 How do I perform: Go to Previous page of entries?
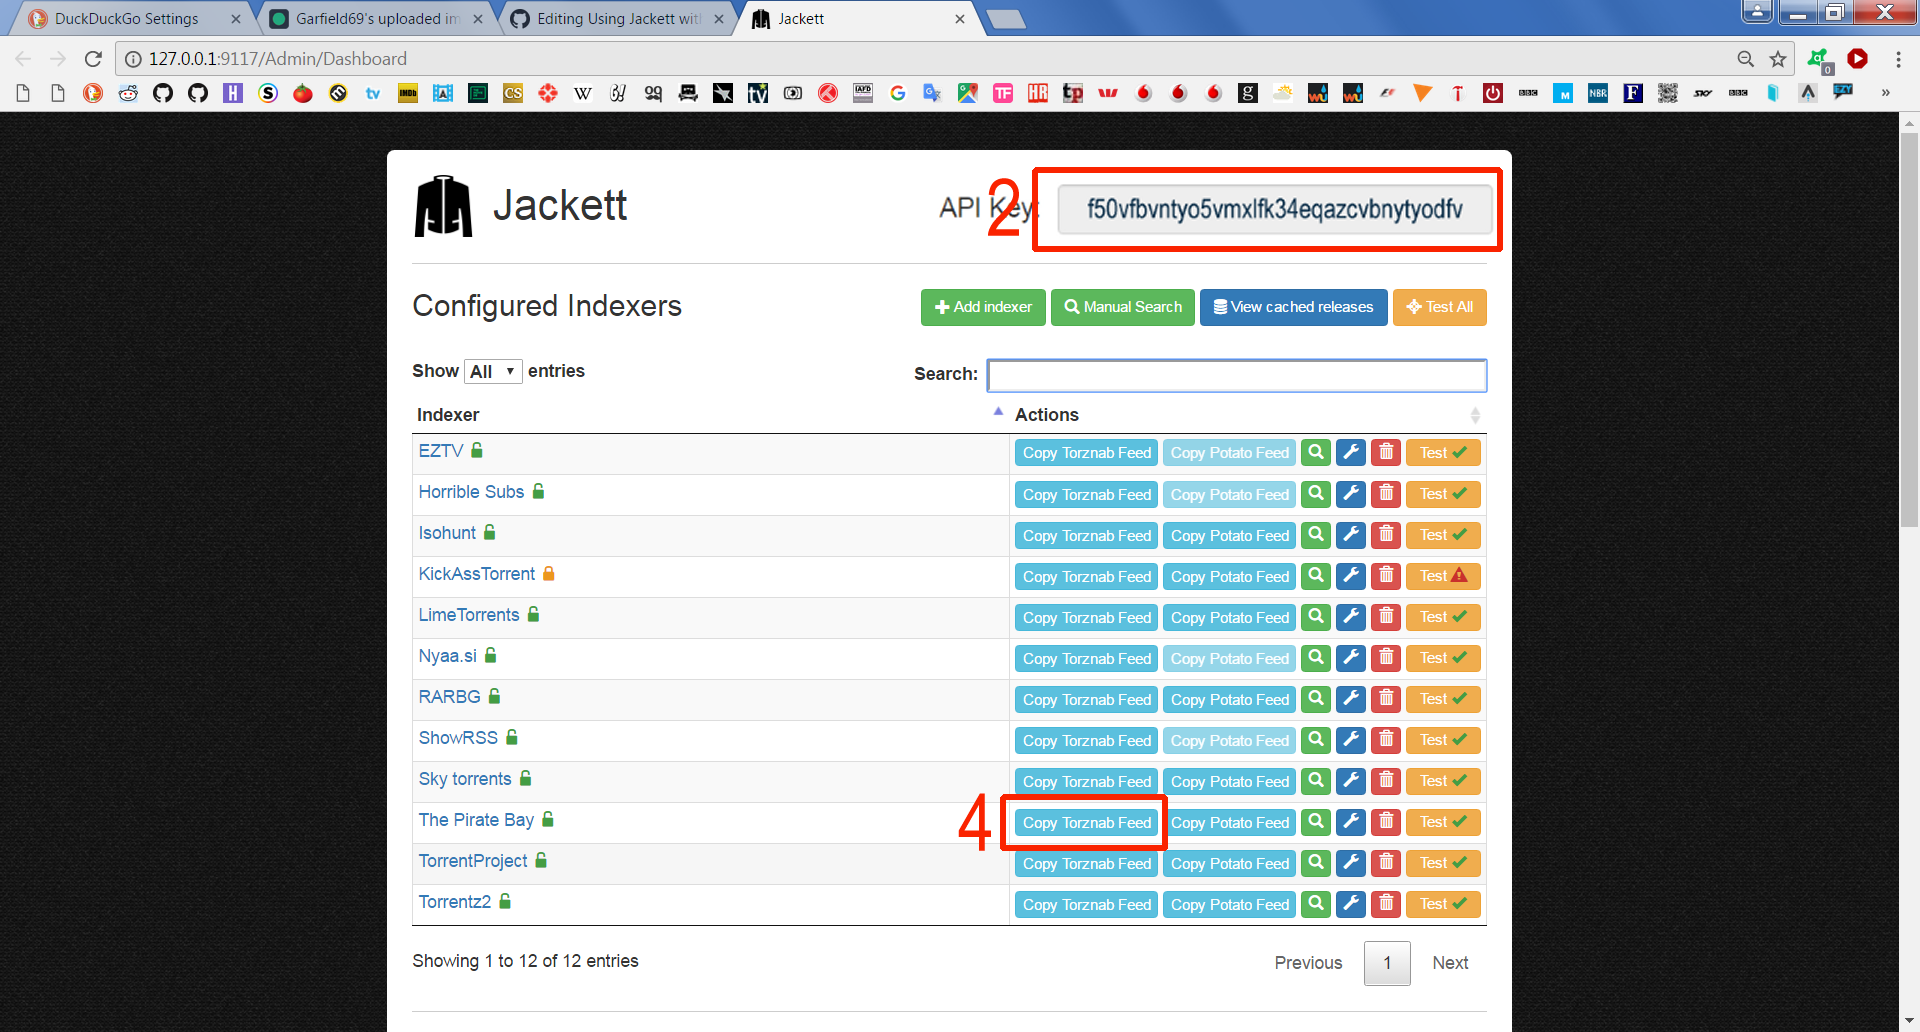coord(1308,963)
